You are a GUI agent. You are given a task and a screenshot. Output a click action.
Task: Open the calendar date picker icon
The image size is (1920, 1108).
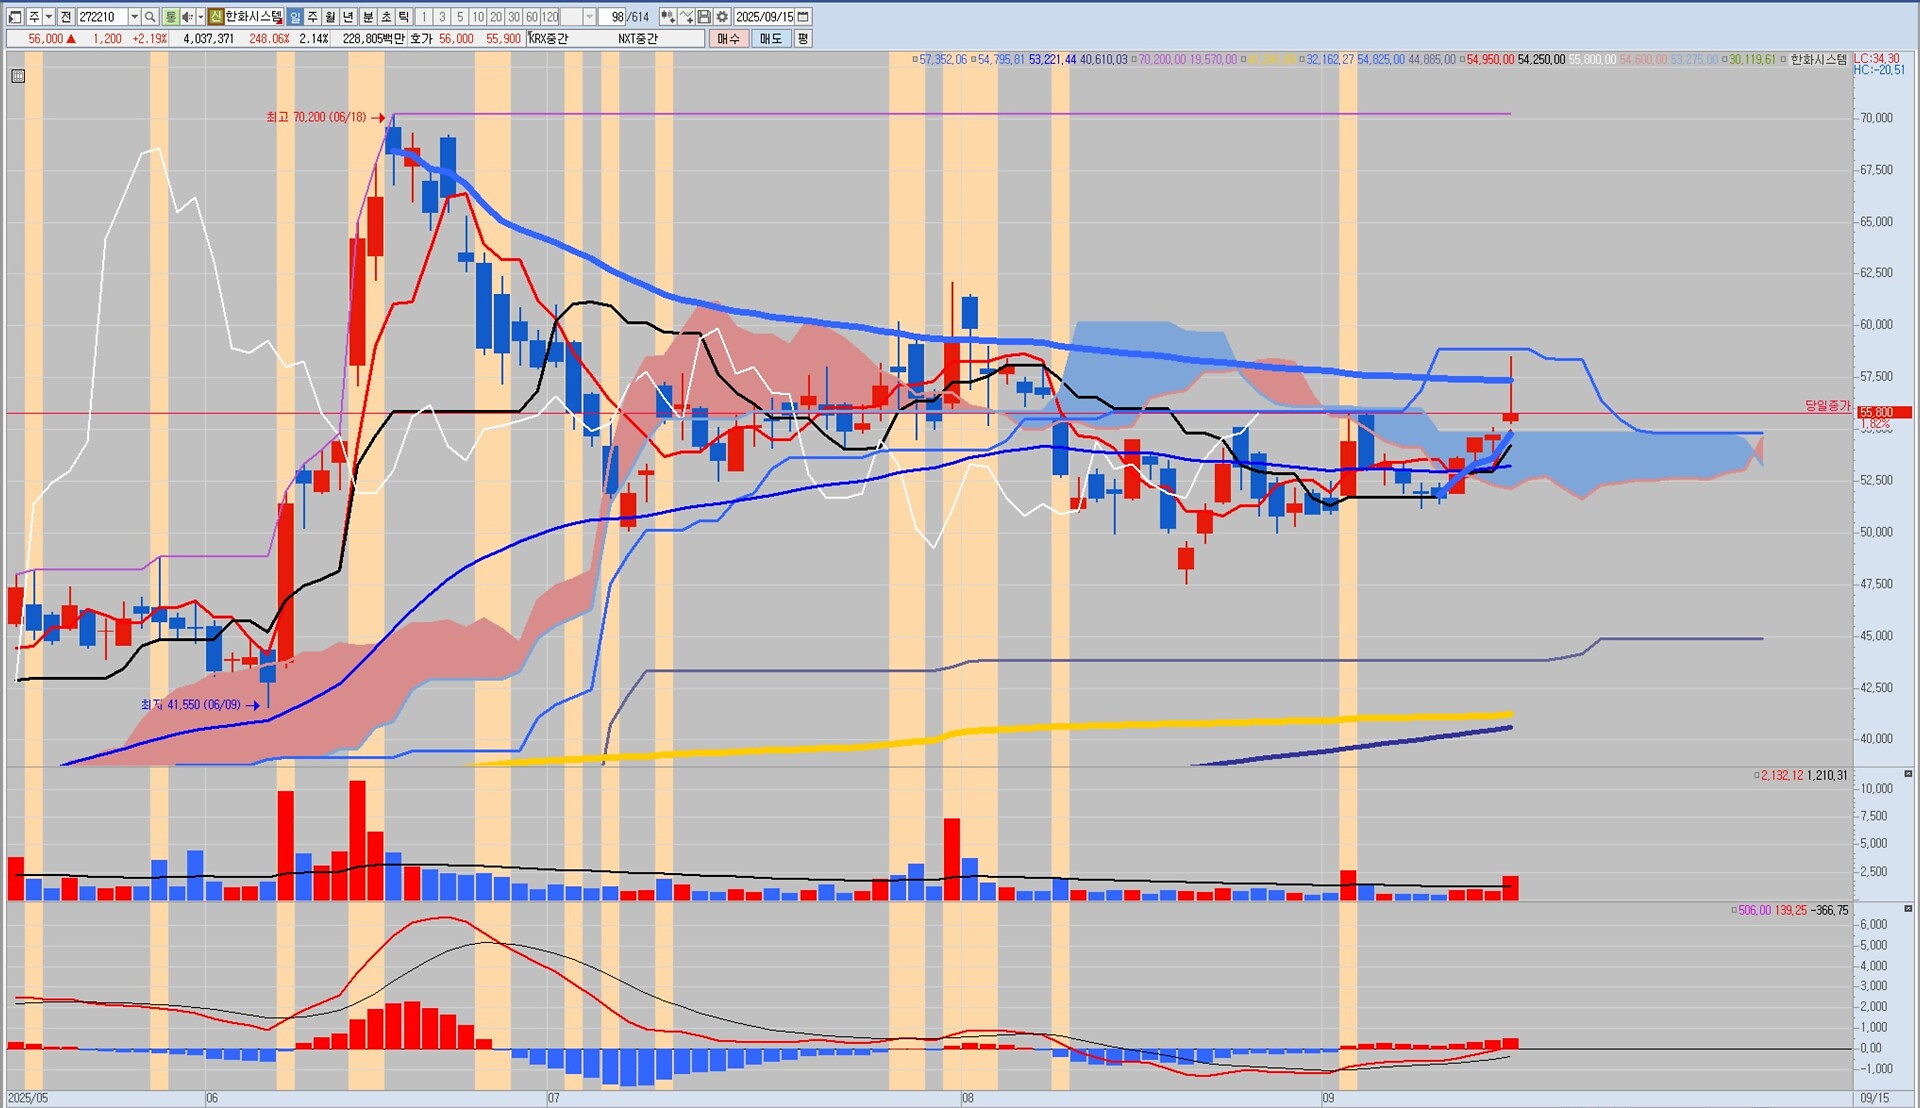pyautogui.click(x=803, y=17)
